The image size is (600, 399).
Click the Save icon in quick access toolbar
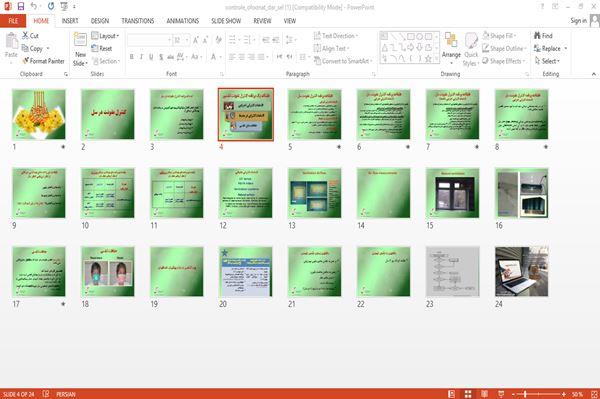(21, 7)
